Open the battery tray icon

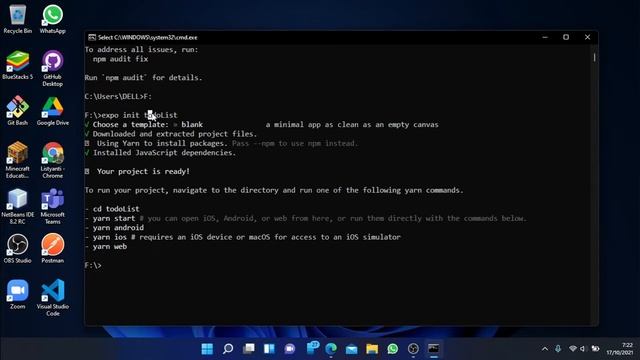pyautogui.click(x=596, y=349)
